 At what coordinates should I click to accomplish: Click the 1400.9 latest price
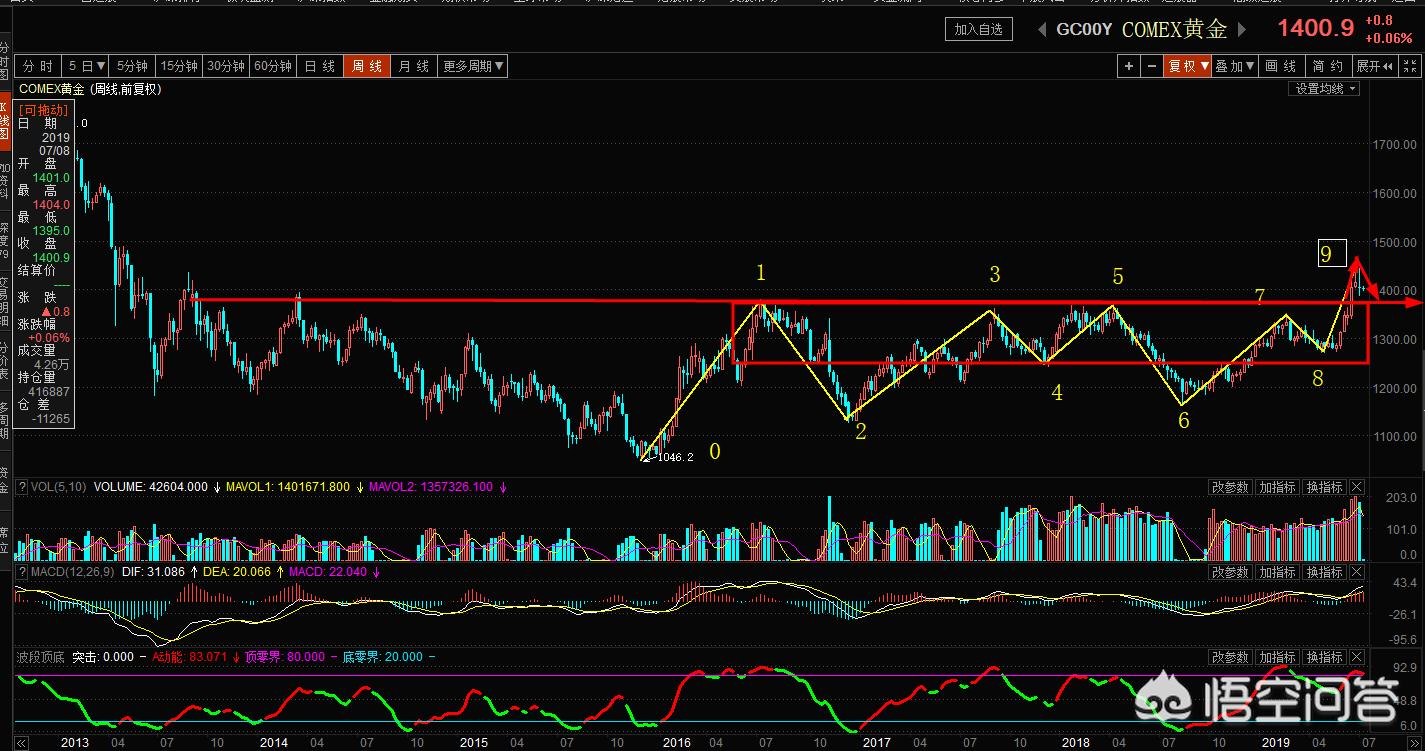[1316, 28]
